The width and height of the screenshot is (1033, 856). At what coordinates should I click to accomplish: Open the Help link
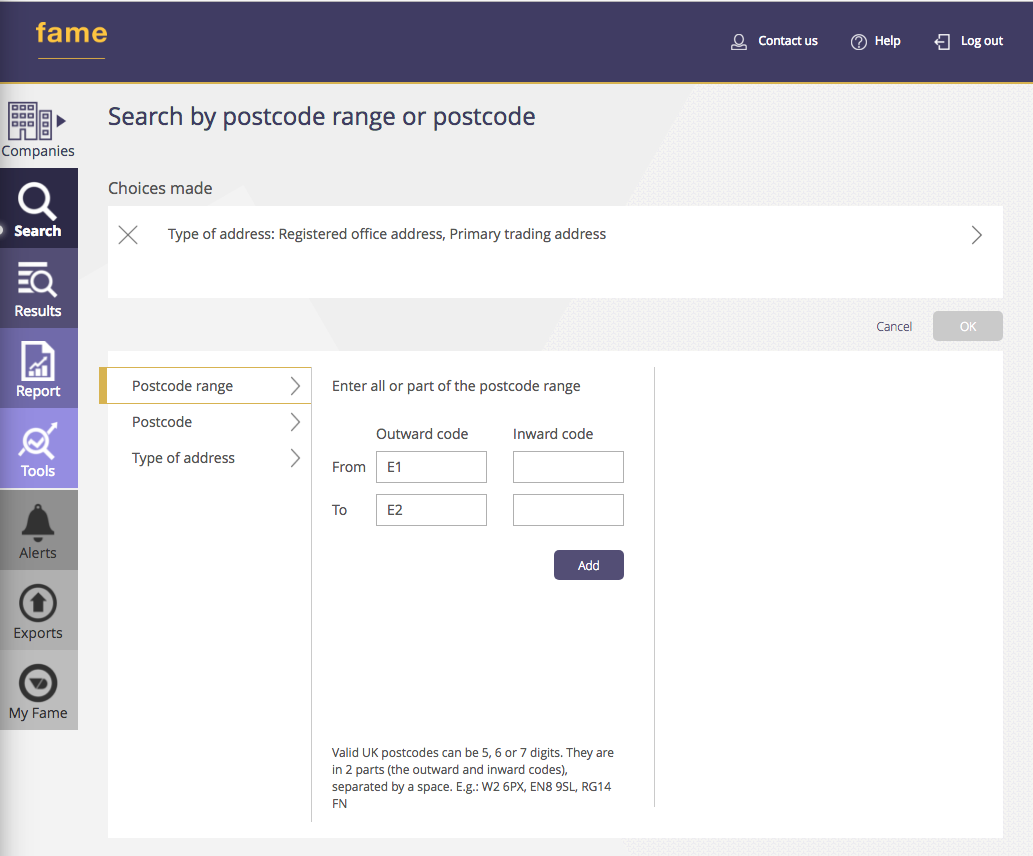pyautogui.click(x=875, y=41)
